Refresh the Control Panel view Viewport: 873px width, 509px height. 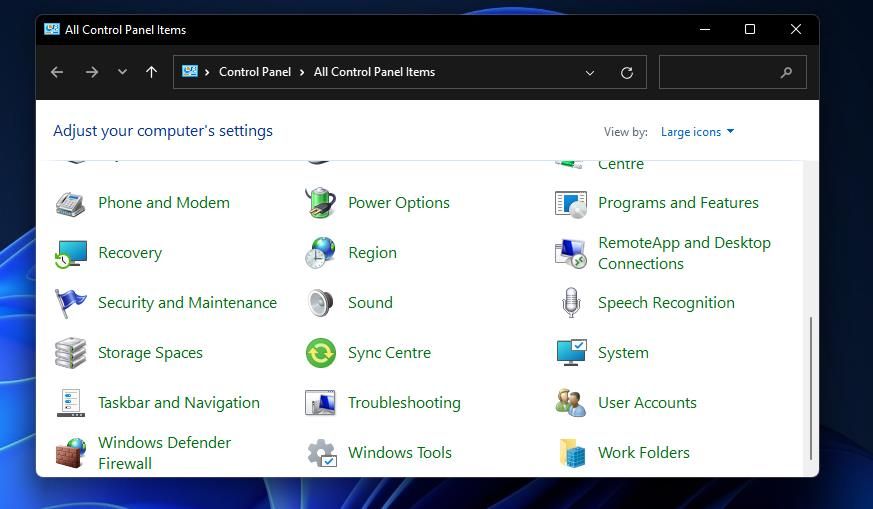pyautogui.click(x=627, y=73)
